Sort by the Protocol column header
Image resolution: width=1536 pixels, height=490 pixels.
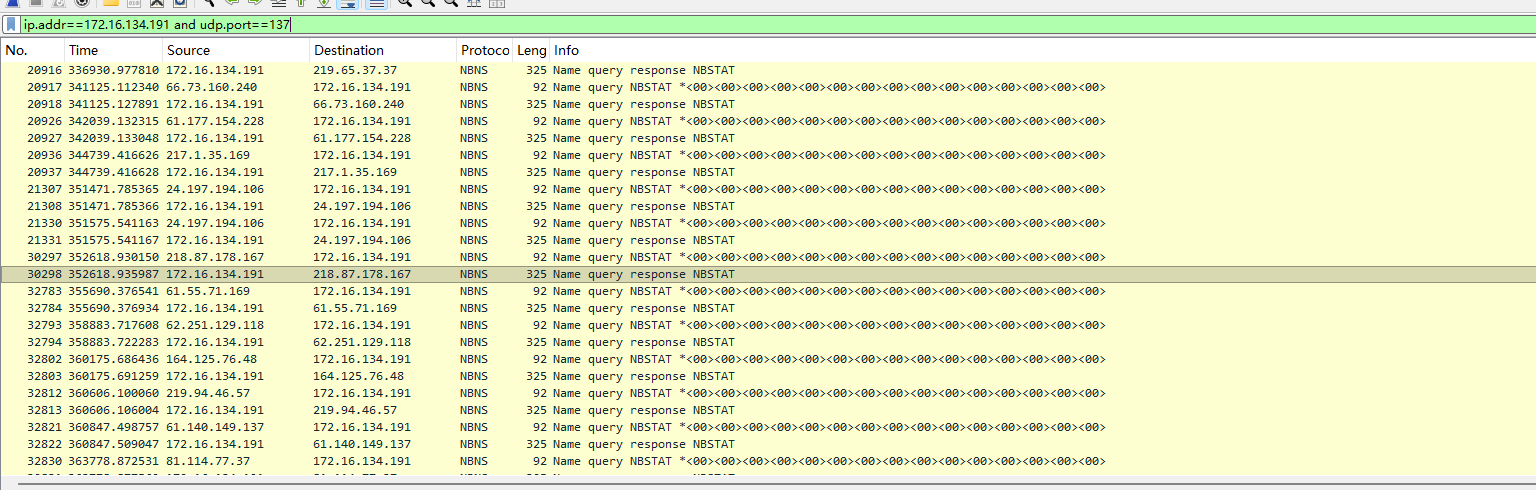(485, 50)
